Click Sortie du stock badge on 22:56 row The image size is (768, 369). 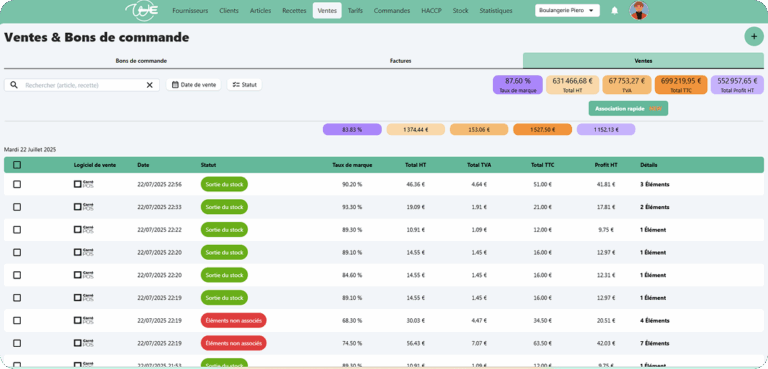point(224,184)
